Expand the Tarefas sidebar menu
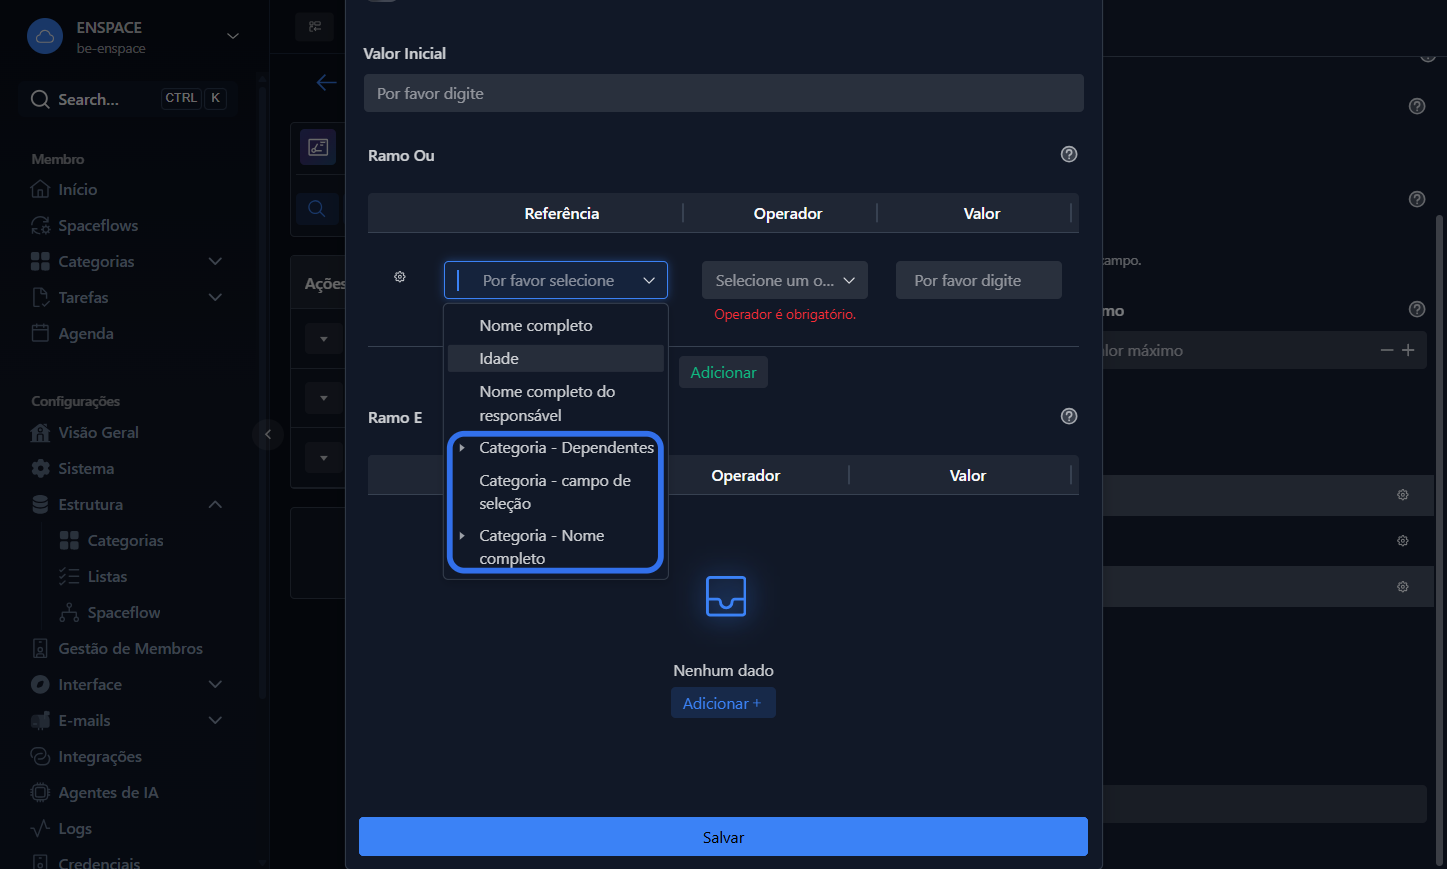The width and height of the screenshot is (1447, 869). 215,297
